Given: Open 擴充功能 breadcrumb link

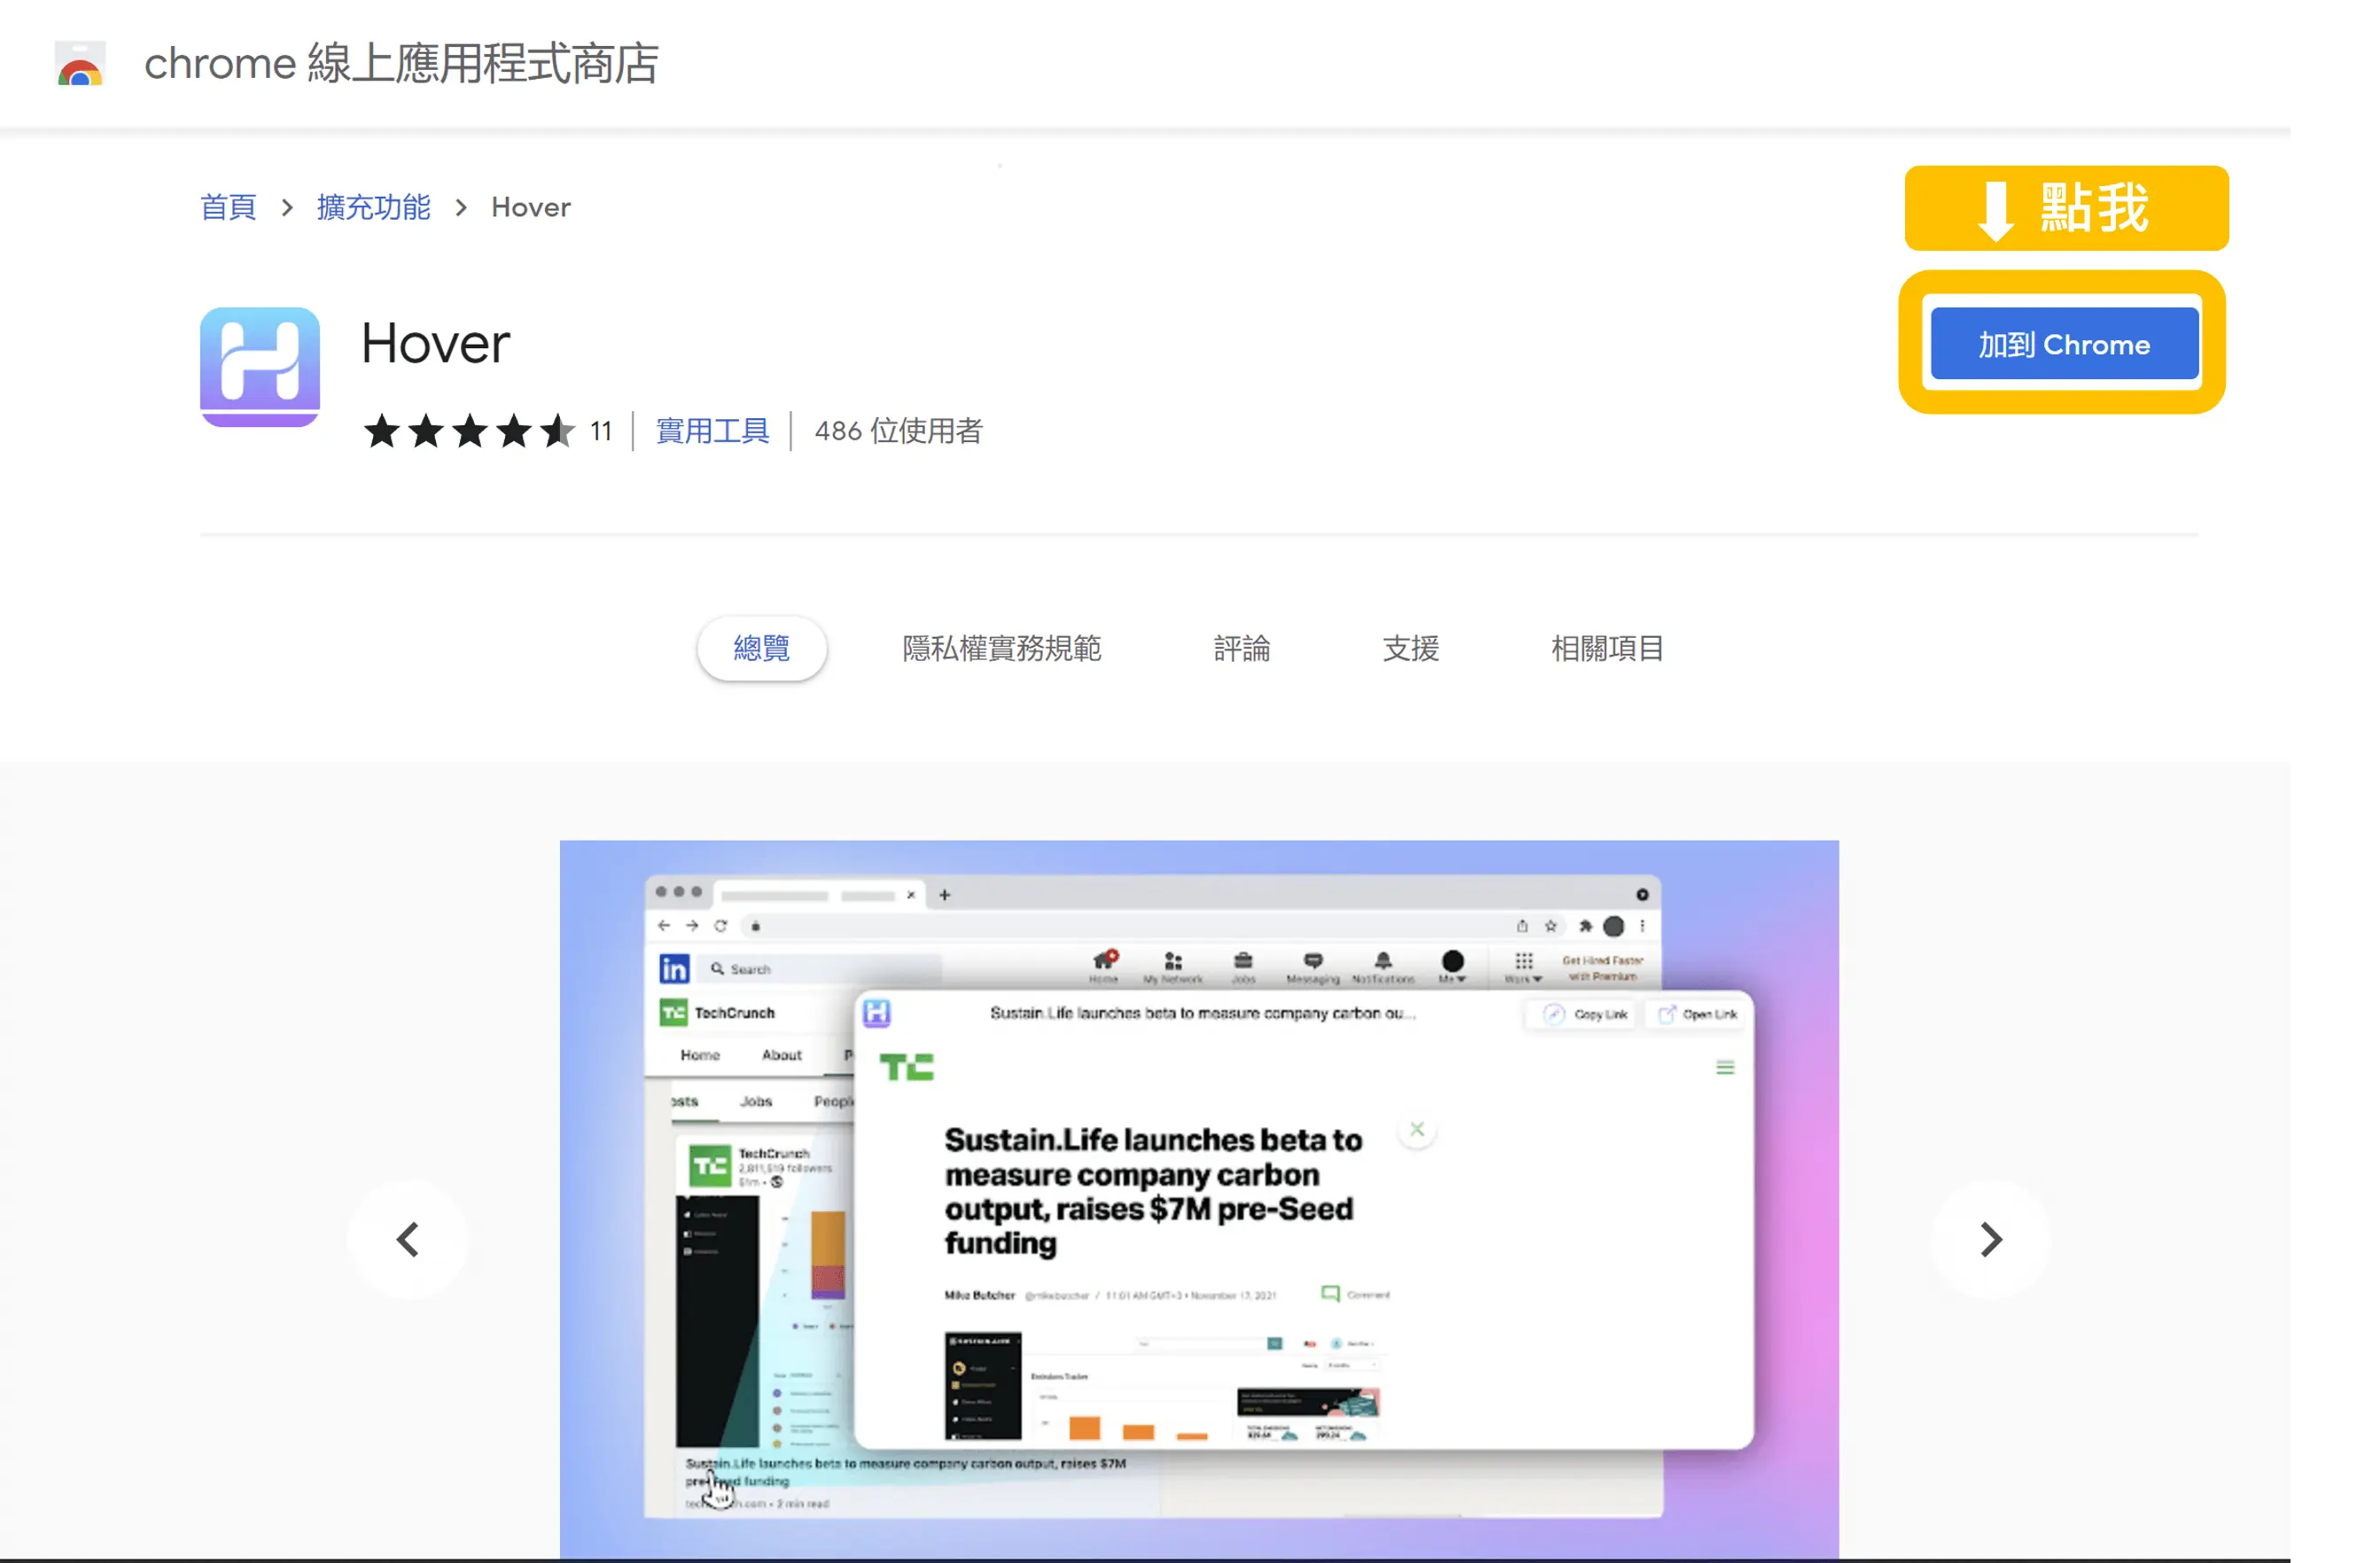Looking at the screenshot, I should (x=373, y=207).
